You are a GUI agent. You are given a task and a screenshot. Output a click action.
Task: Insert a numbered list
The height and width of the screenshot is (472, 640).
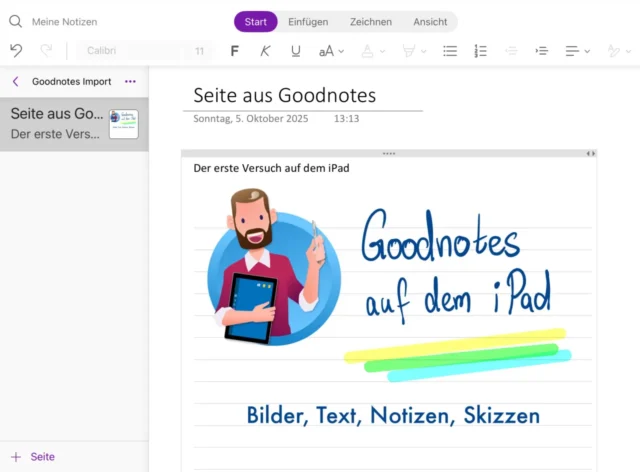point(480,50)
